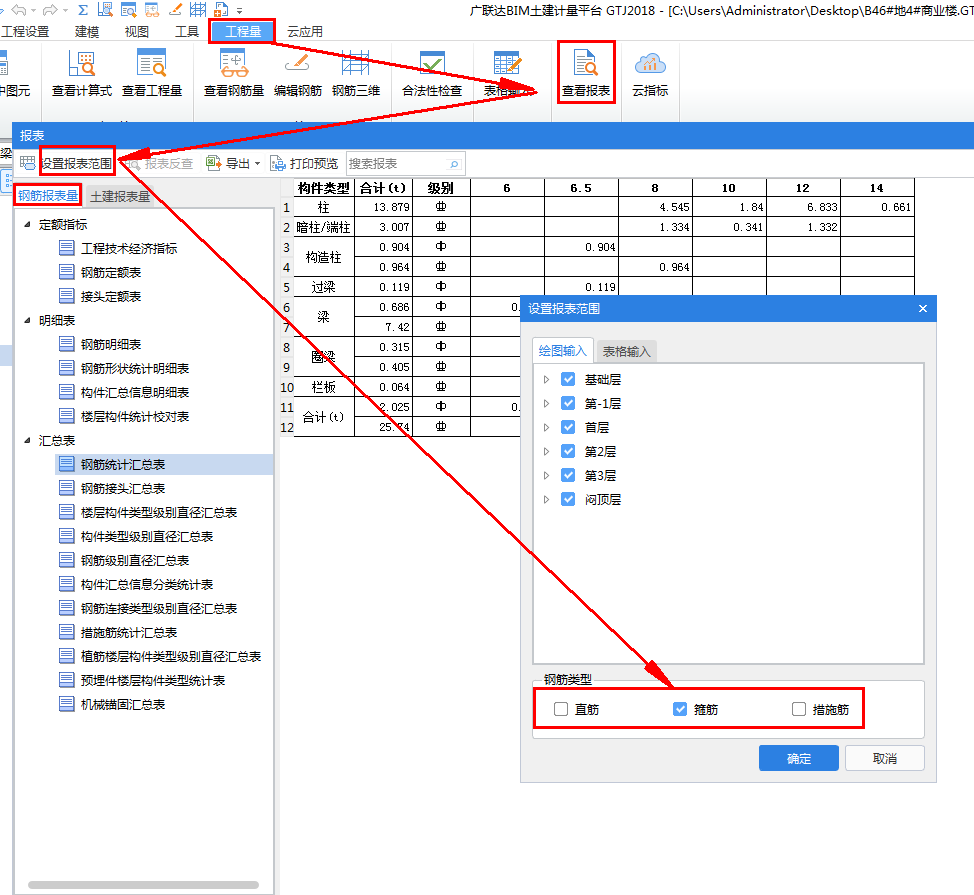Collapse the 明细表 tree group
This screenshot has width=974, height=895.
(x=27, y=320)
